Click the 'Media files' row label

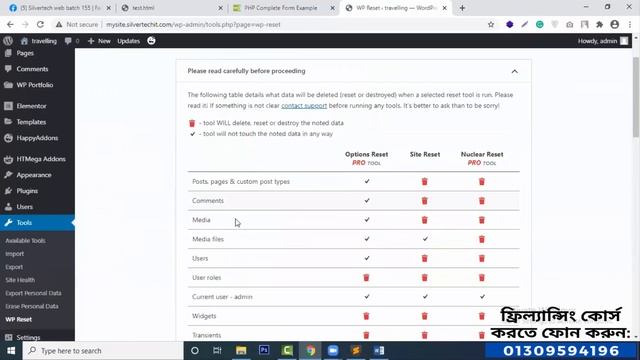point(208,239)
